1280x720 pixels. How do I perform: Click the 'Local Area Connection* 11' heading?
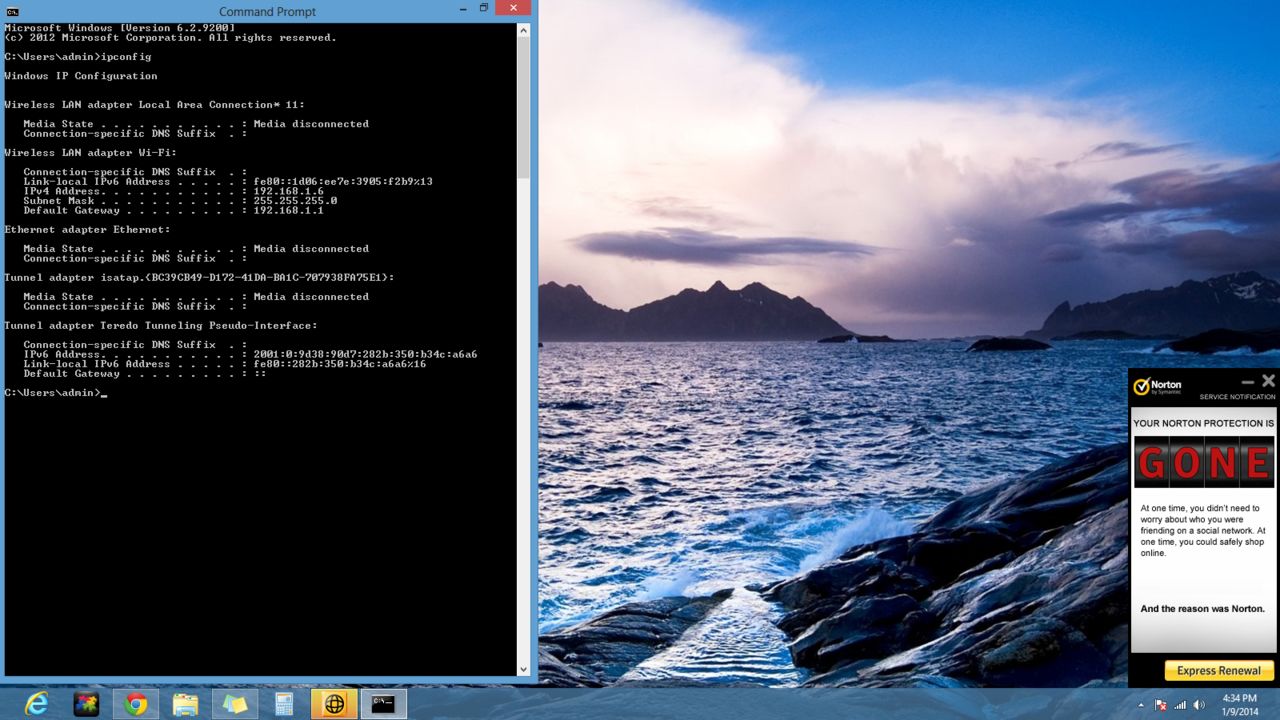(154, 105)
